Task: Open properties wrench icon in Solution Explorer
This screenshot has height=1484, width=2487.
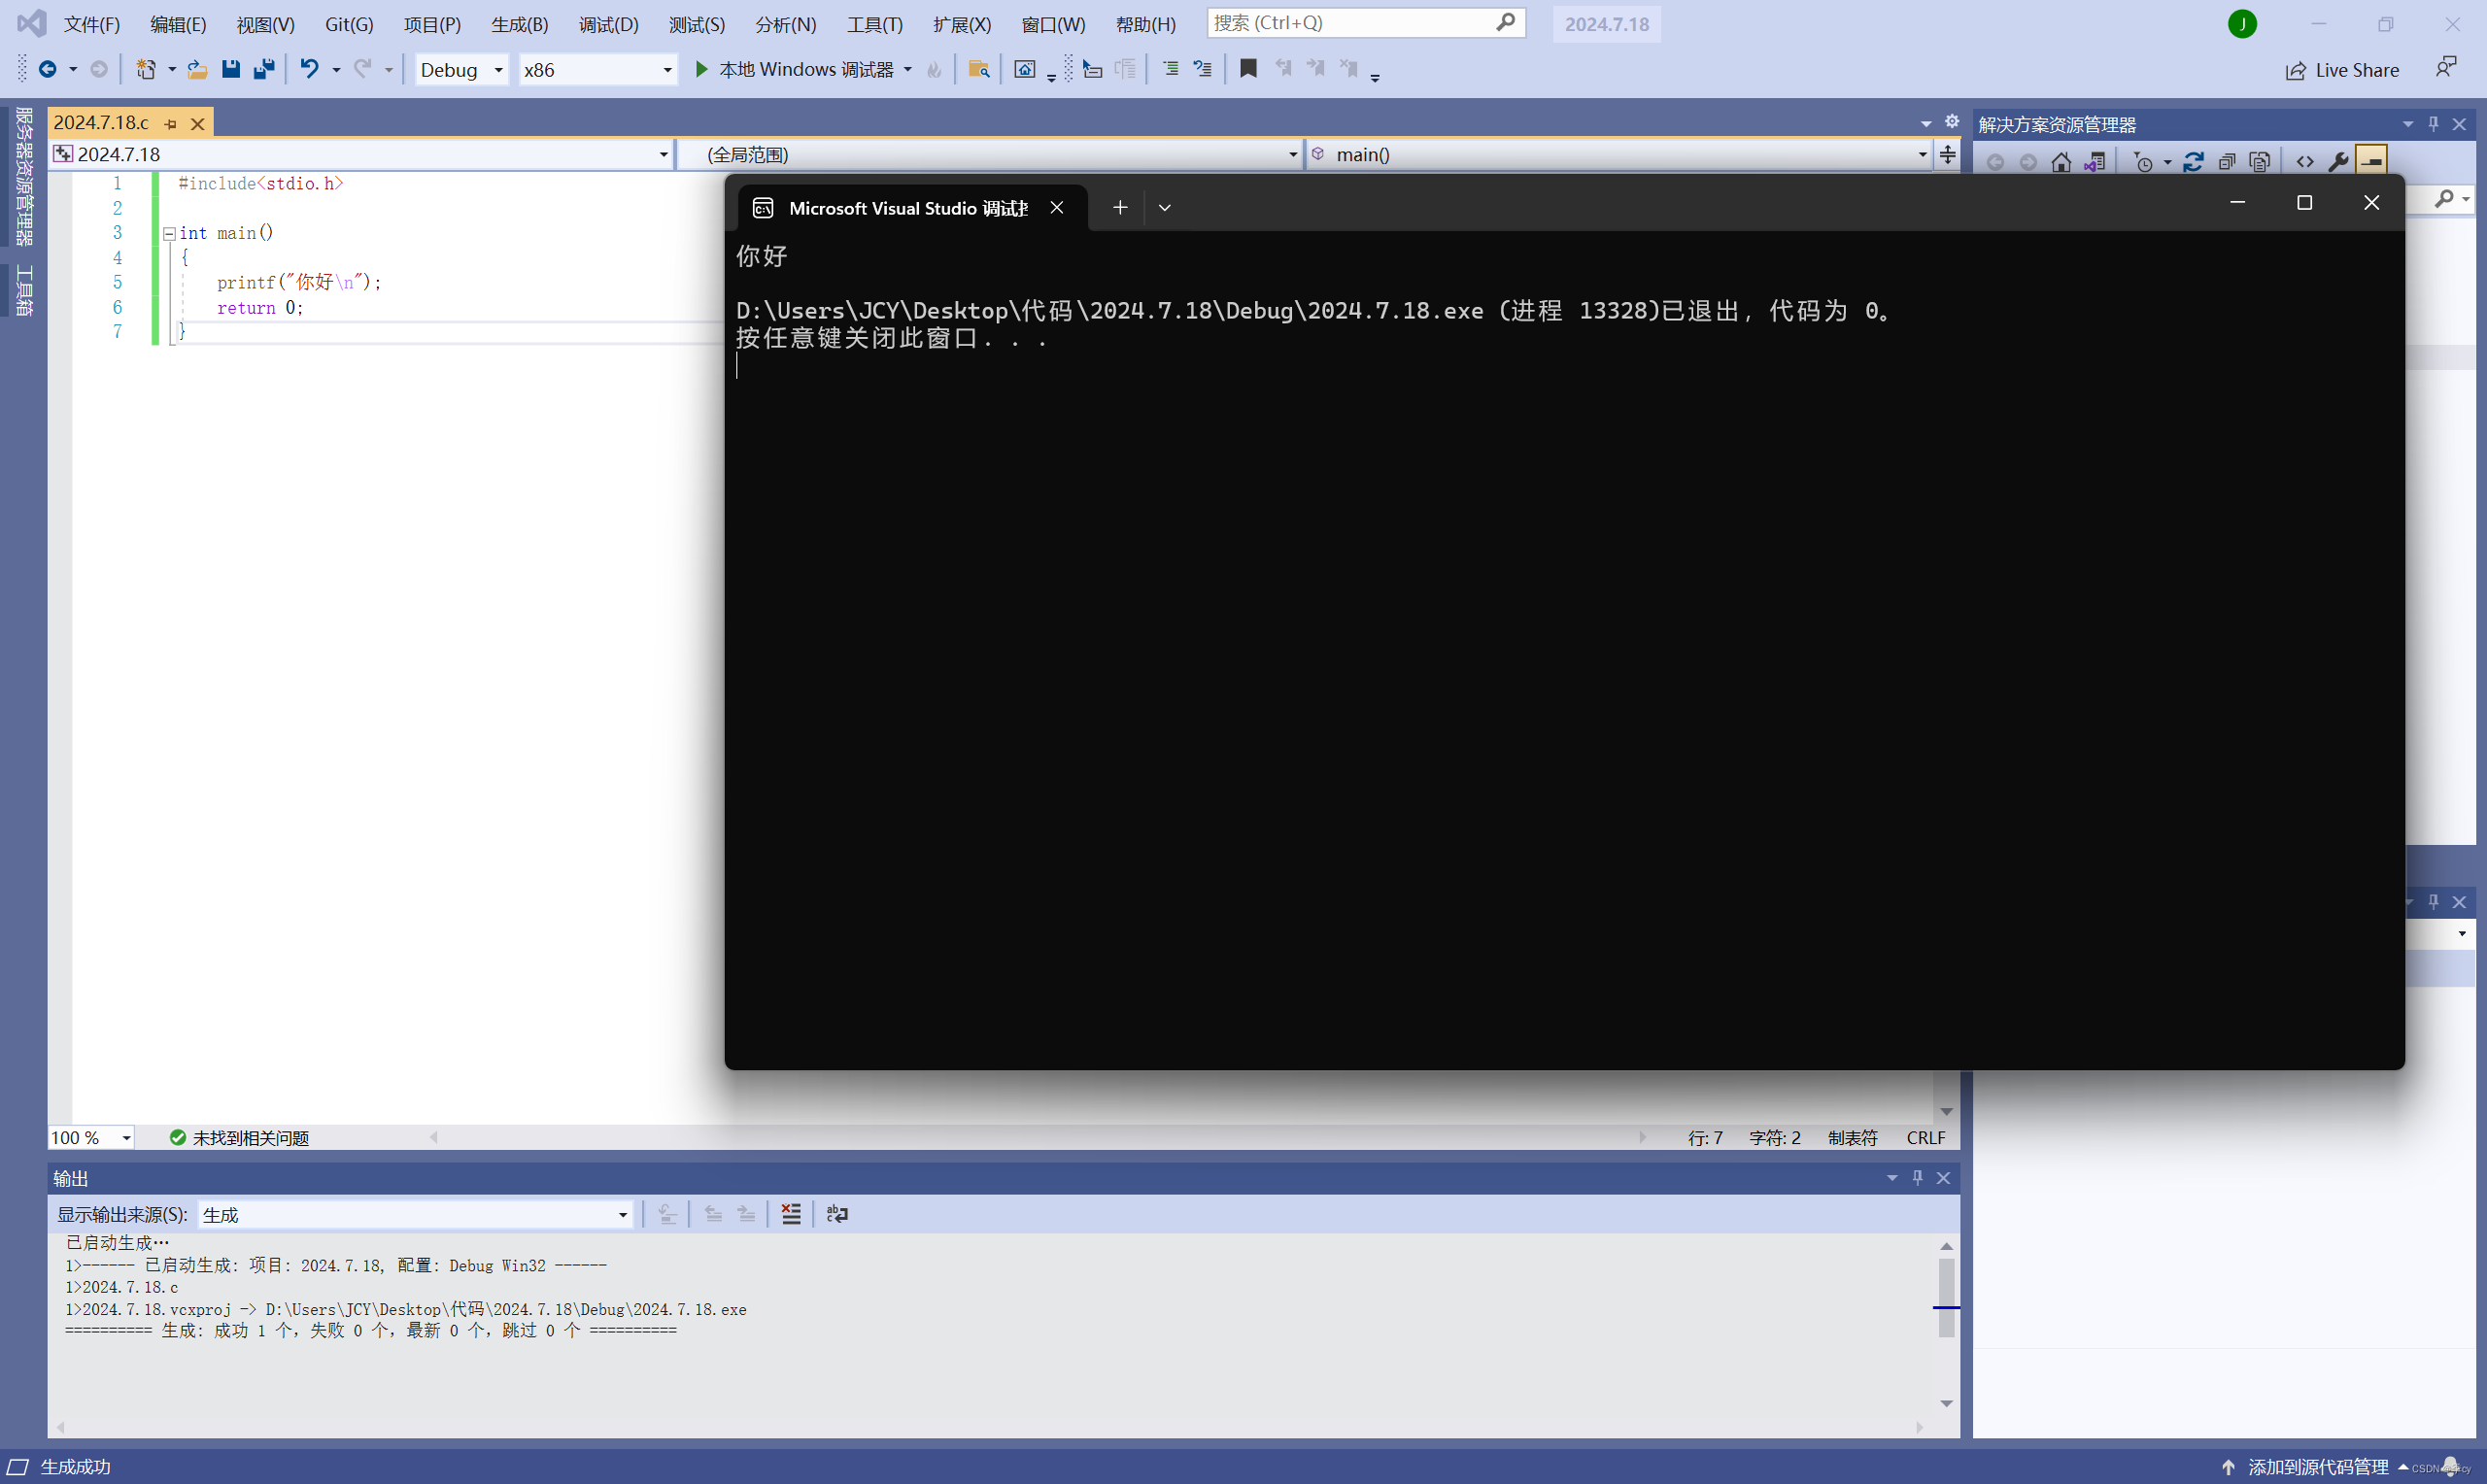Action: click(x=2338, y=162)
